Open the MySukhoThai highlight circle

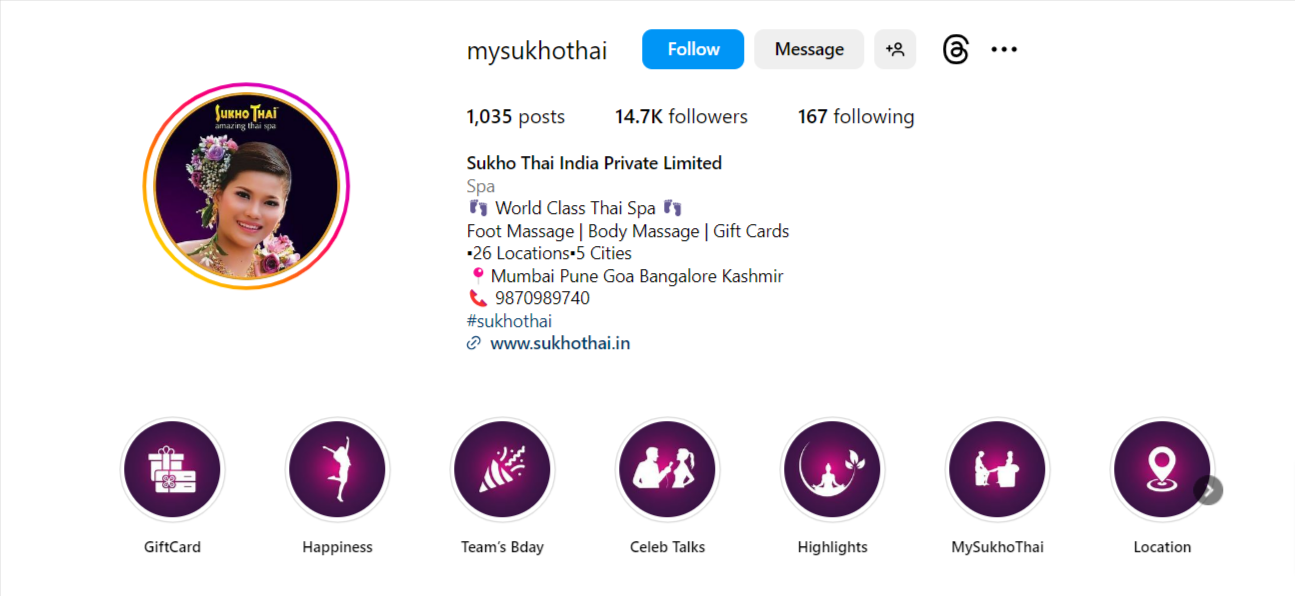(998, 470)
